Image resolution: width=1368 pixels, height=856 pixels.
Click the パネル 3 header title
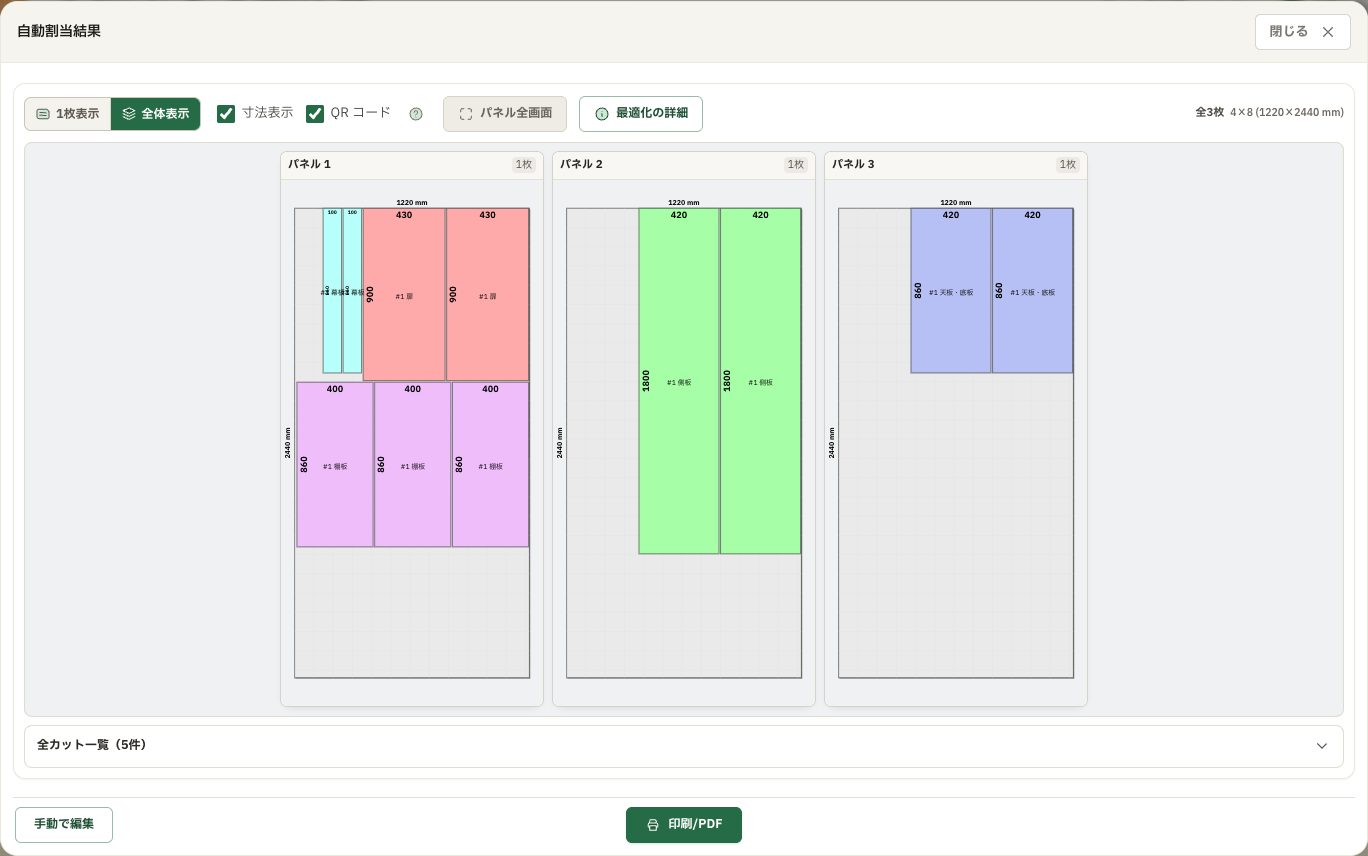click(x=854, y=165)
